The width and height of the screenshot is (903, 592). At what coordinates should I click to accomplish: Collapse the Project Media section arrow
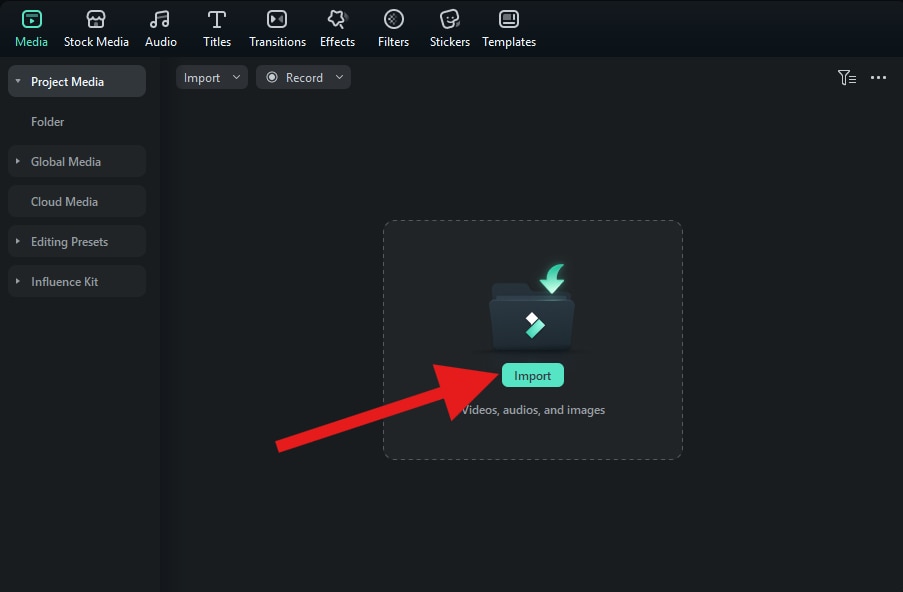coord(18,81)
